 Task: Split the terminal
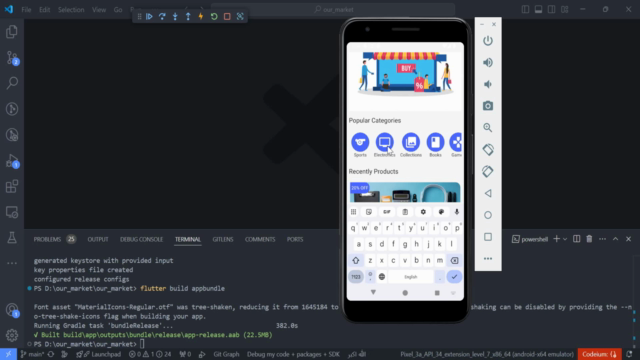576,239
